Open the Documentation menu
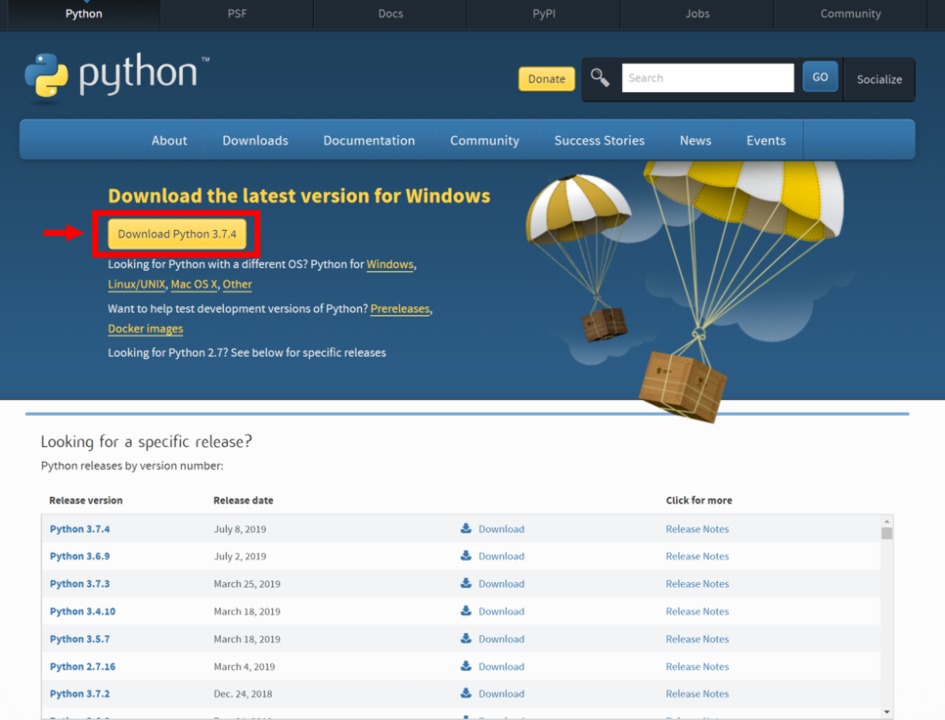Screen dimensions: 945x720 point(369,140)
